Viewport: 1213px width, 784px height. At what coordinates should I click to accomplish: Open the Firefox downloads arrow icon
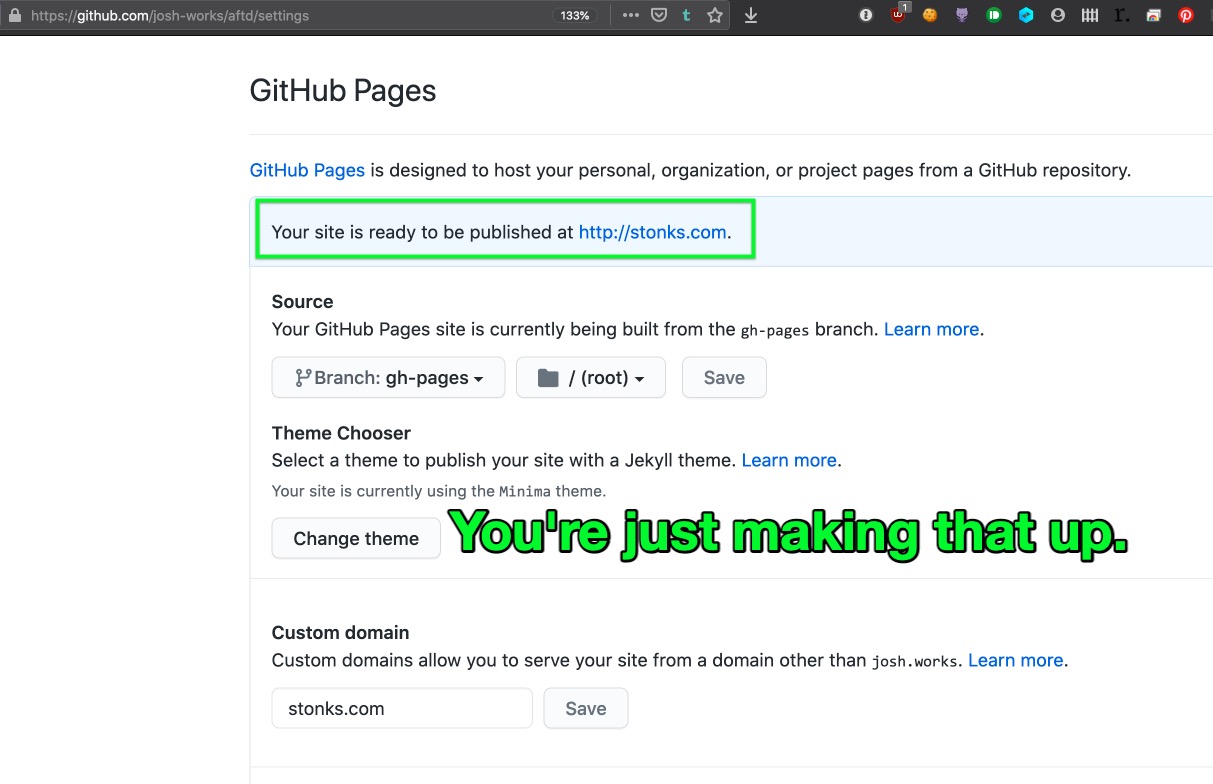coord(751,16)
